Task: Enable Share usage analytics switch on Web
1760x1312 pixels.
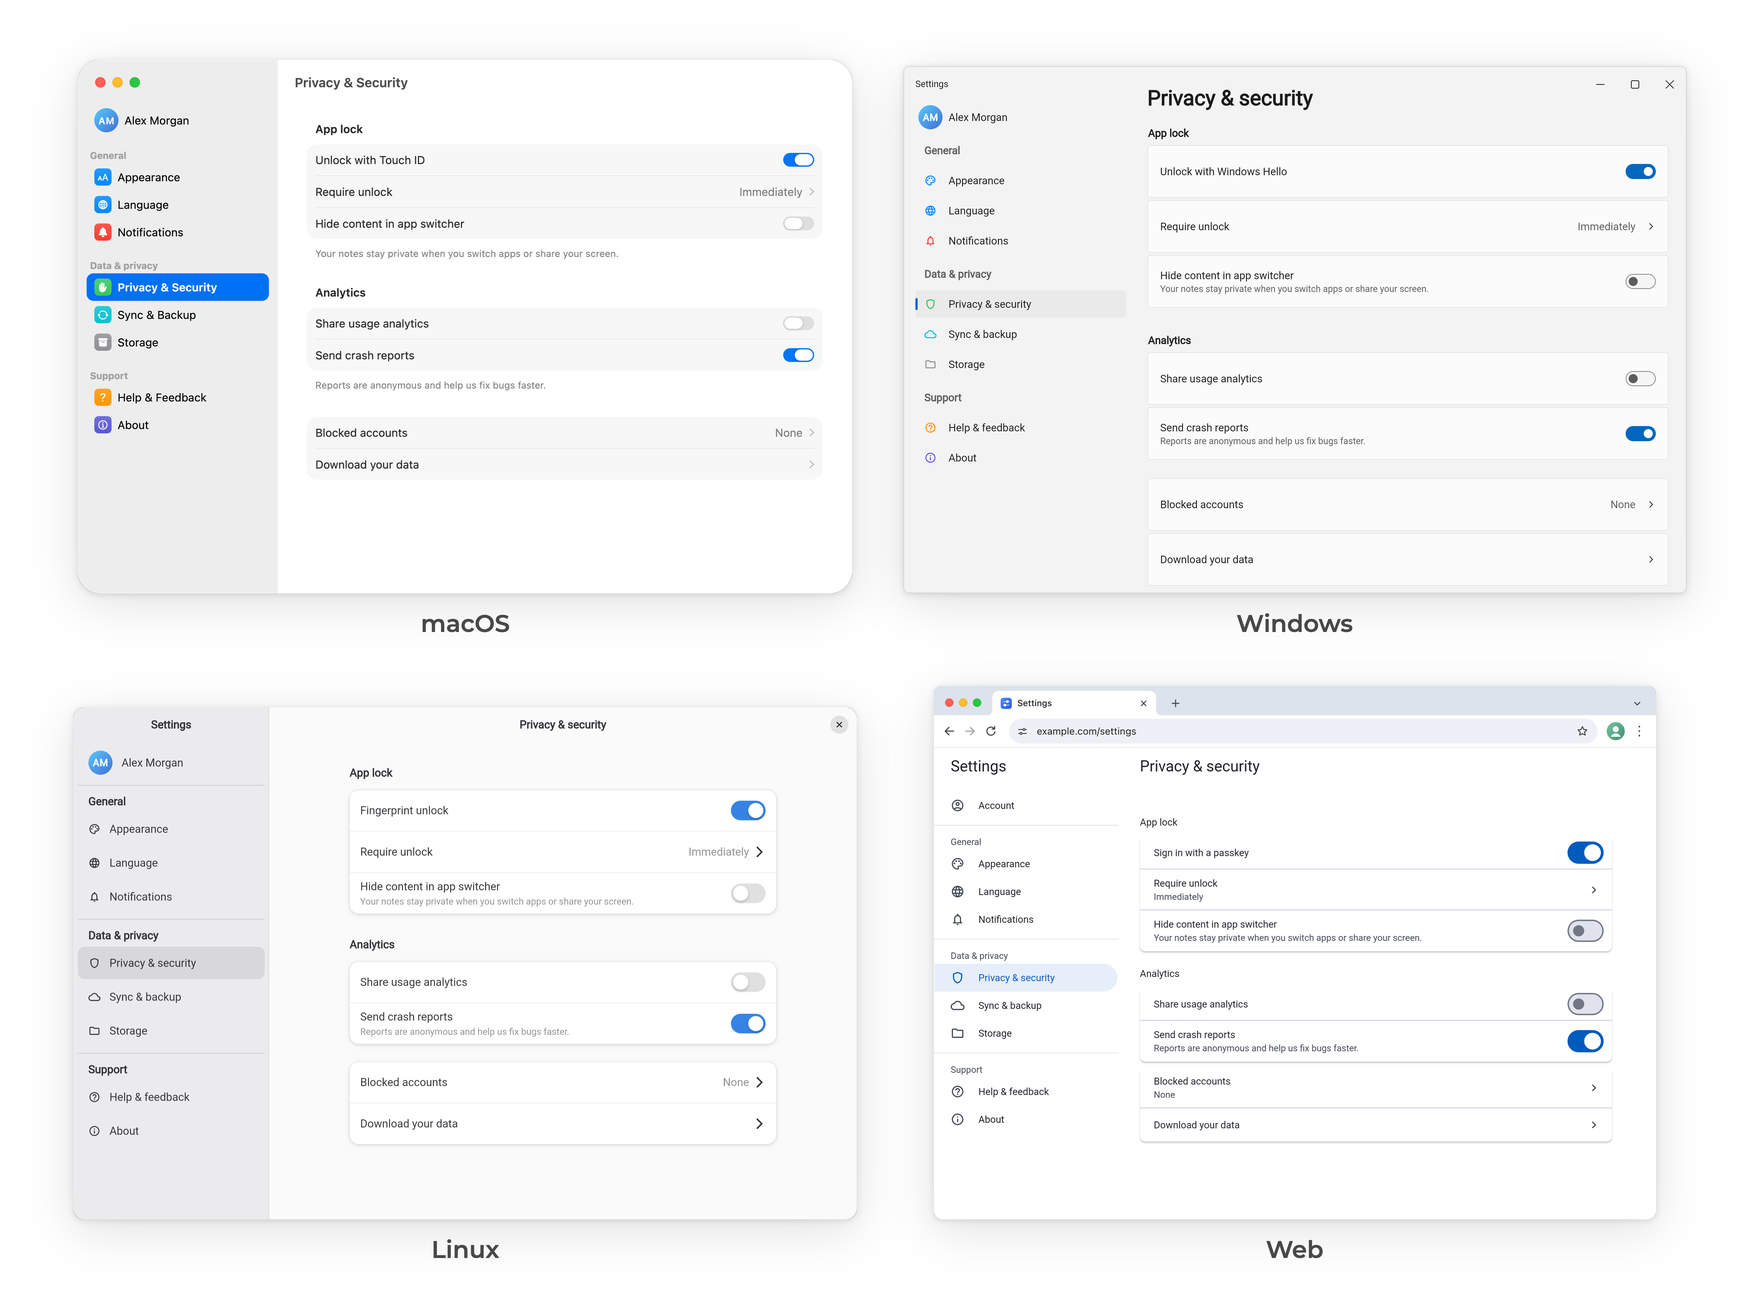Action: tap(1585, 1004)
